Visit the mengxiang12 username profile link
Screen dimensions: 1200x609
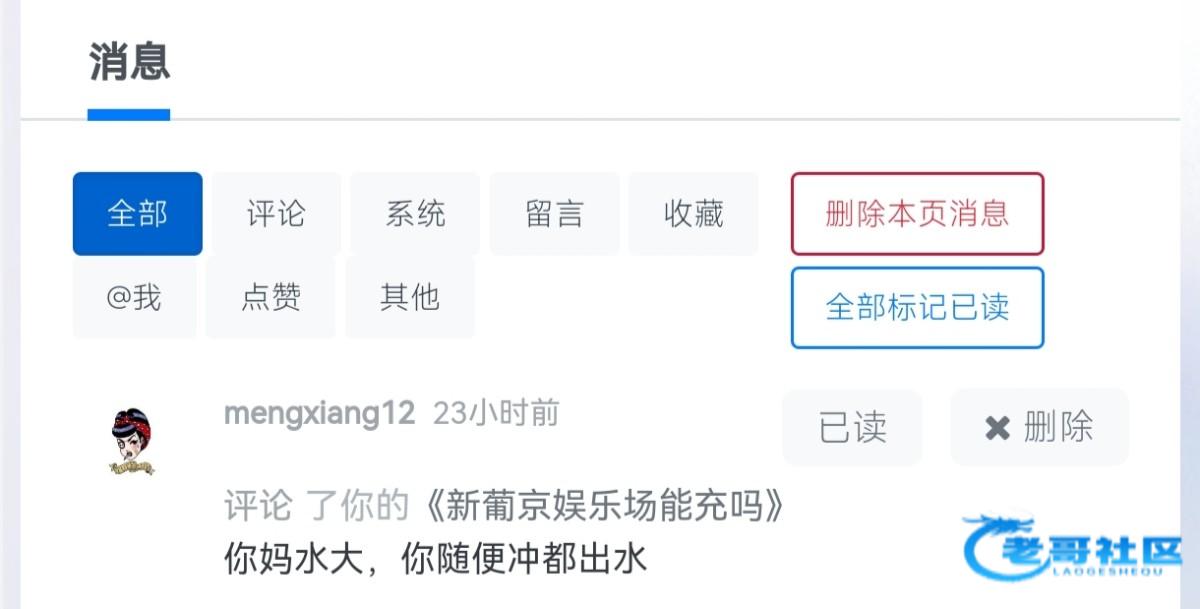(319, 414)
